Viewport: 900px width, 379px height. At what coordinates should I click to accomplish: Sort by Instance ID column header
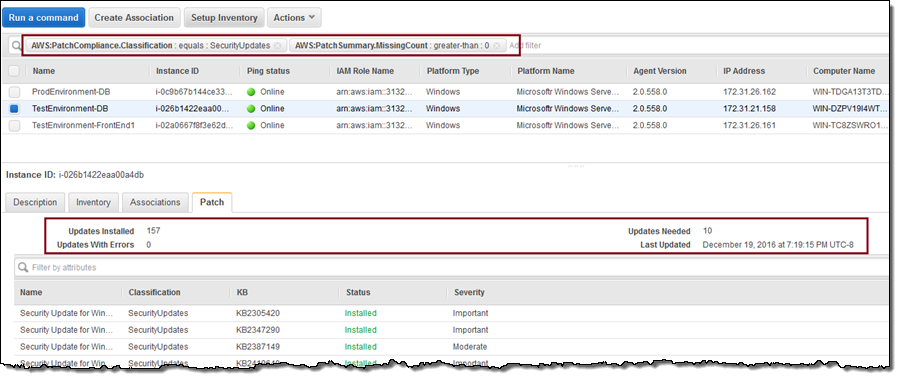177,71
